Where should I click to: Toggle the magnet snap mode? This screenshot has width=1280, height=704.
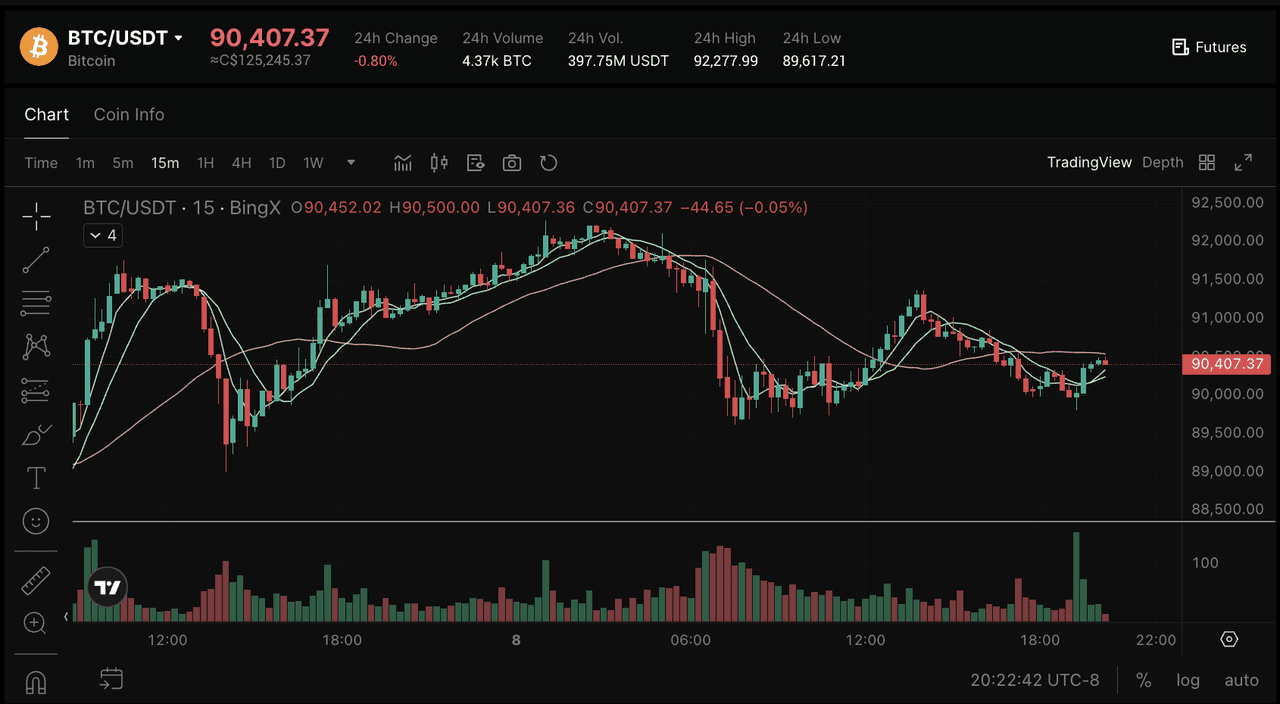(36, 681)
